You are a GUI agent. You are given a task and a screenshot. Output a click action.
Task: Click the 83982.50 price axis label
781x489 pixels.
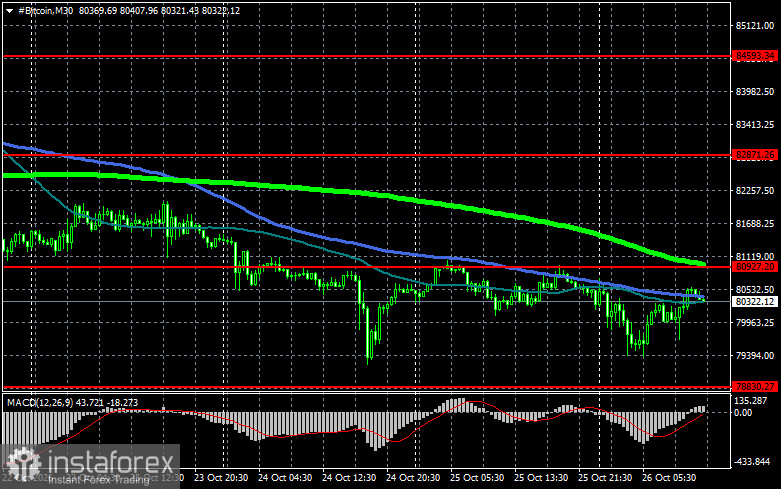(x=755, y=92)
